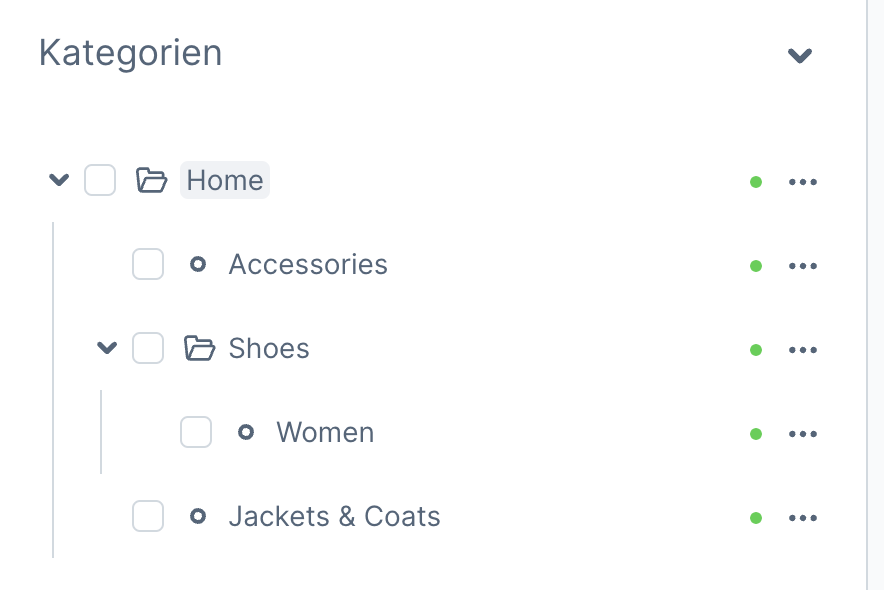
Task: Tick the Home category checkbox
Action: (100, 181)
